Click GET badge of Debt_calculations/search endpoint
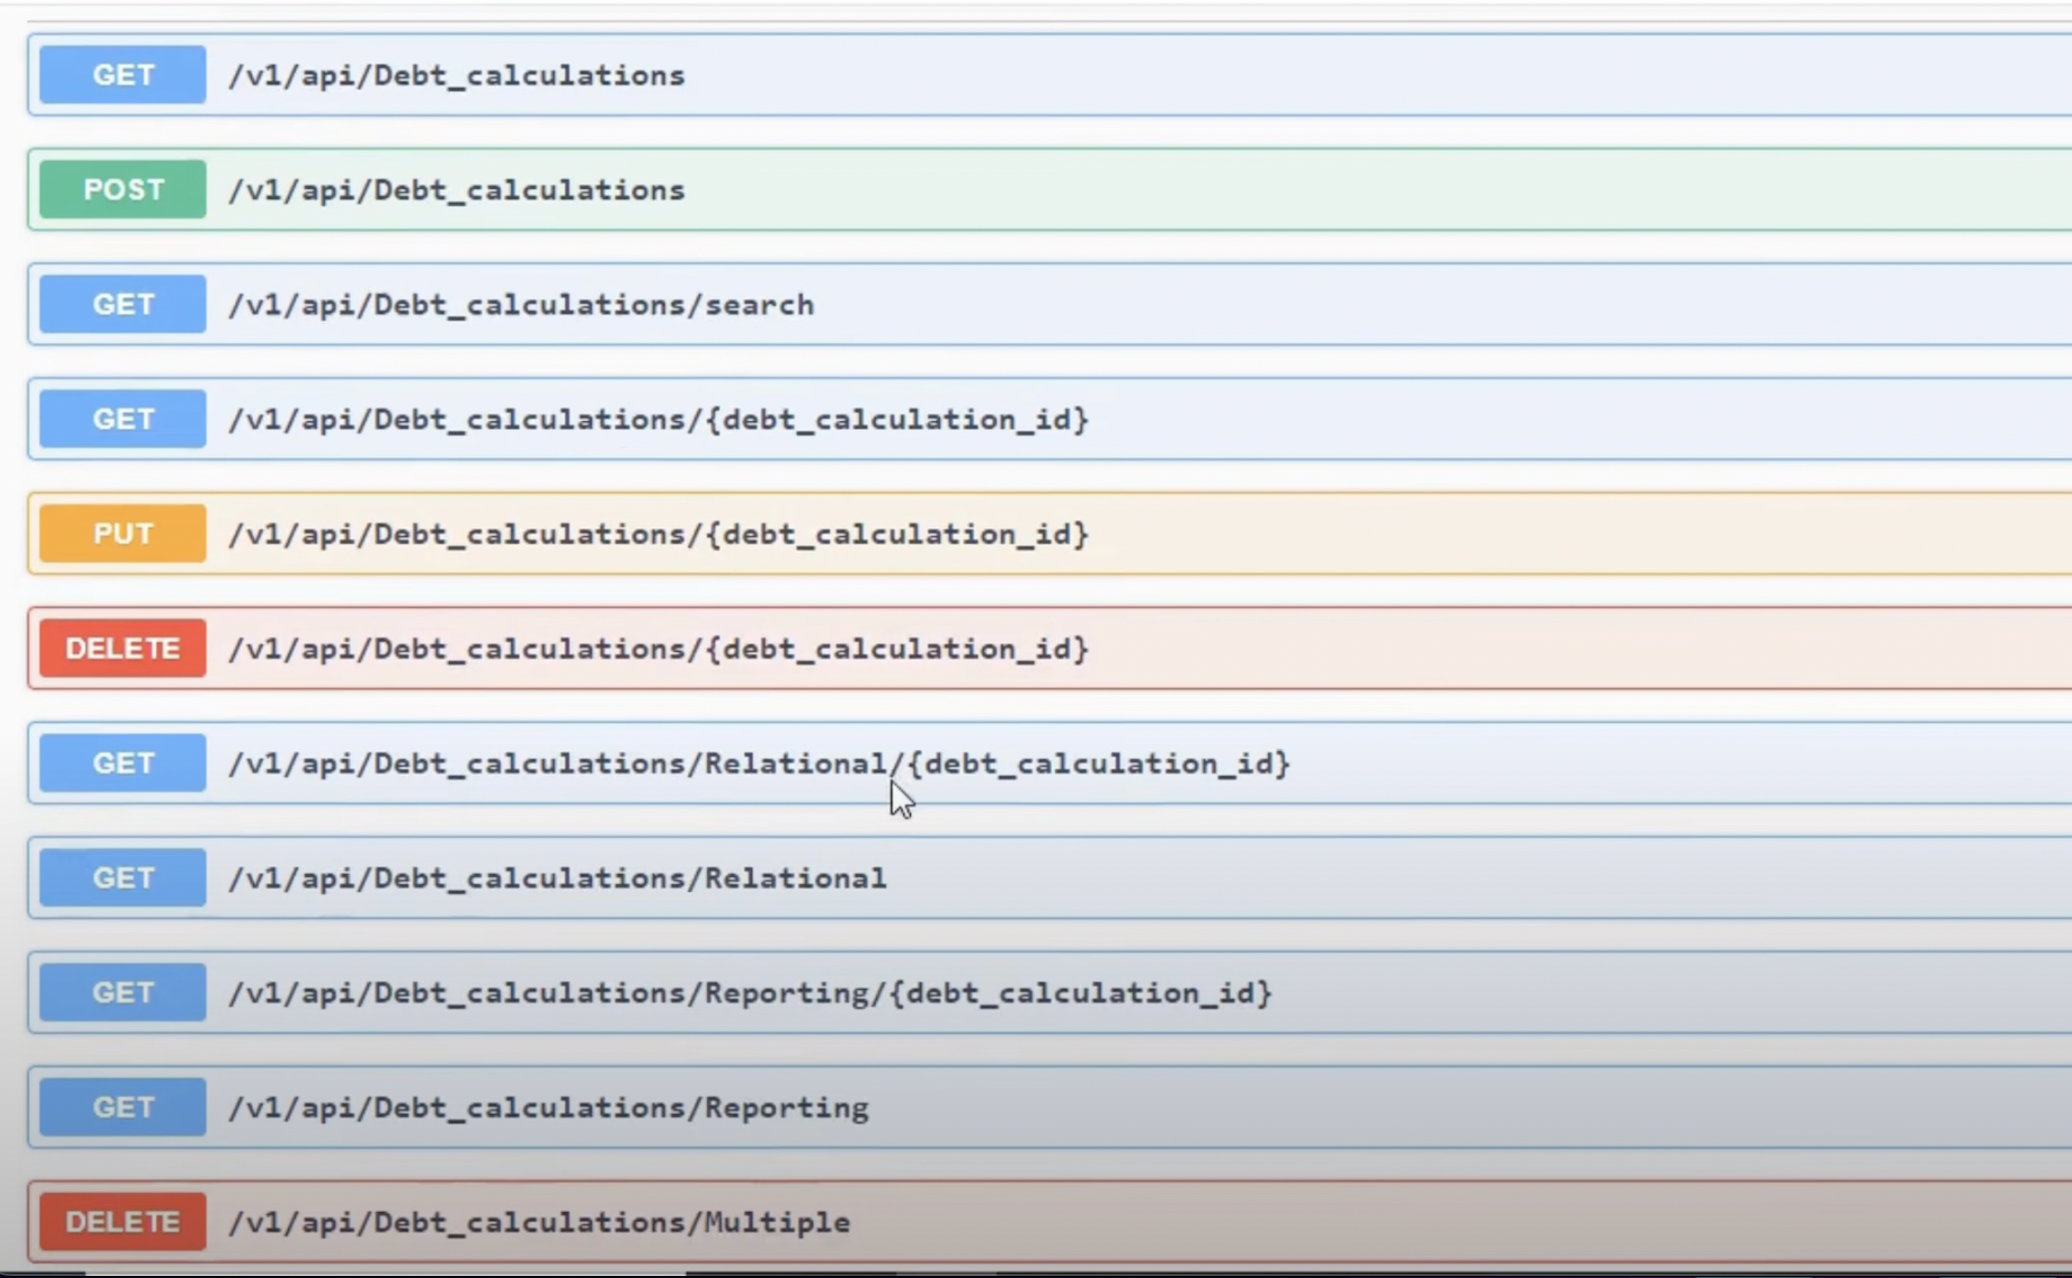The width and height of the screenshot is (2072, 1278). tap(123, 304)
